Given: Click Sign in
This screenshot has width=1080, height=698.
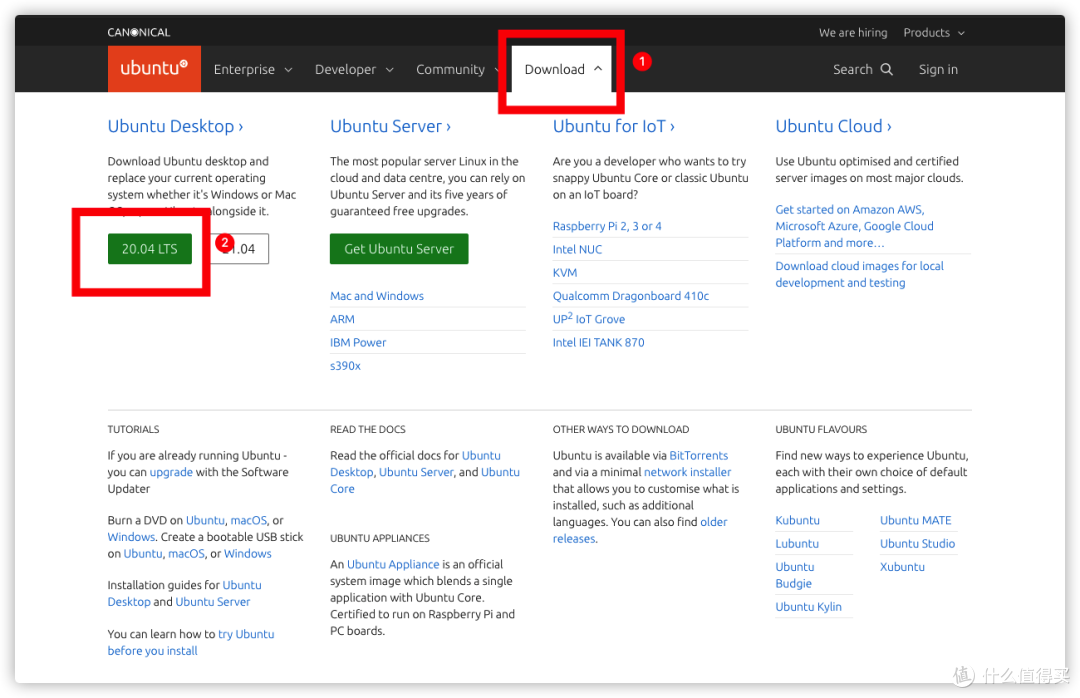Looking at the screenshot, I should [x=938, y=70].
